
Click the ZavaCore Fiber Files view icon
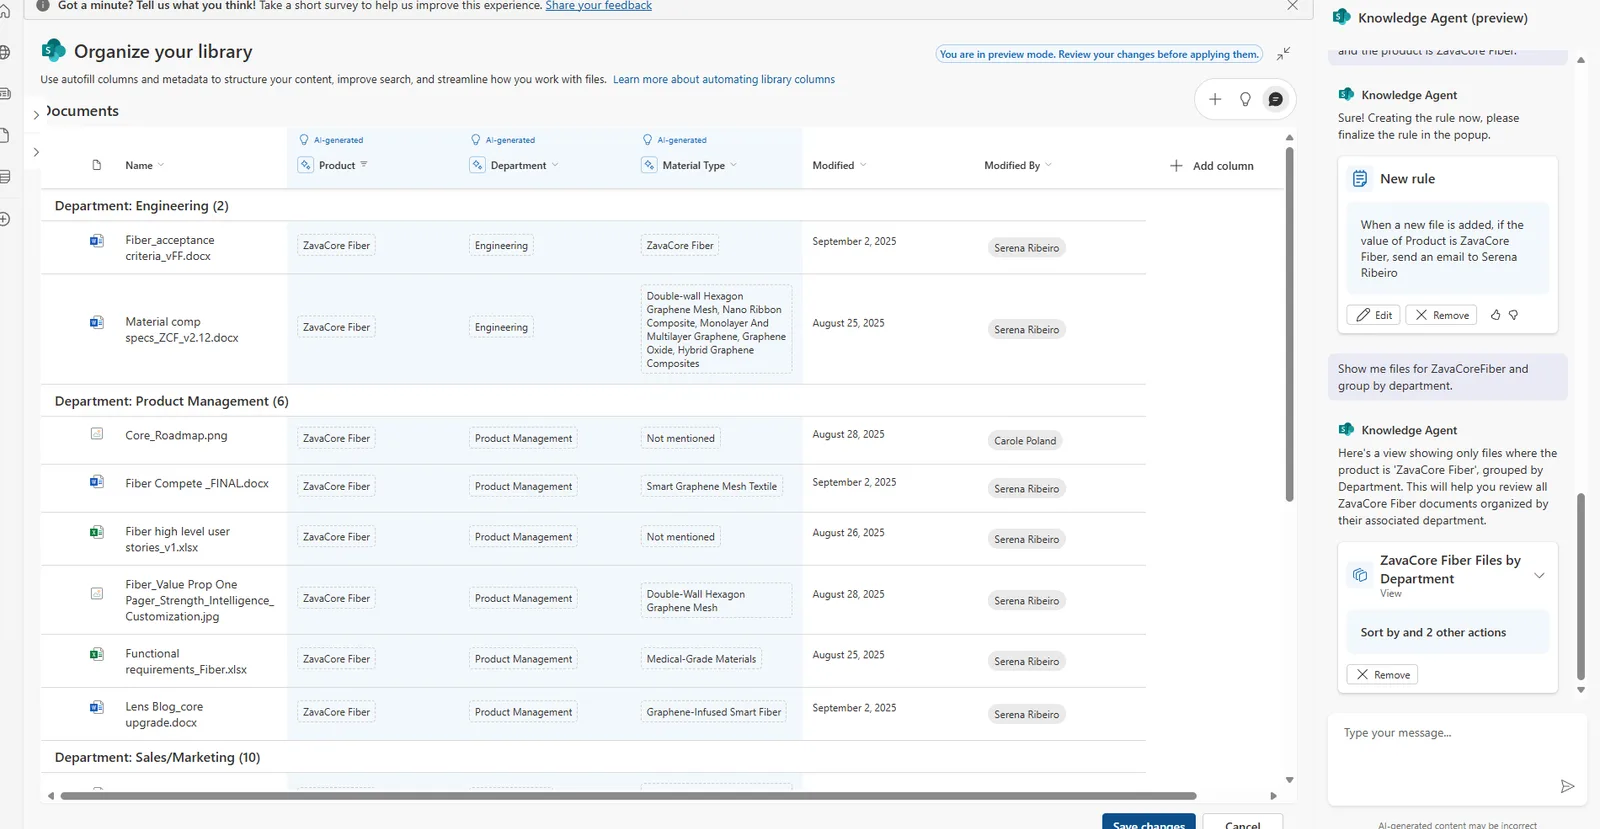[x=1360, y=575]
